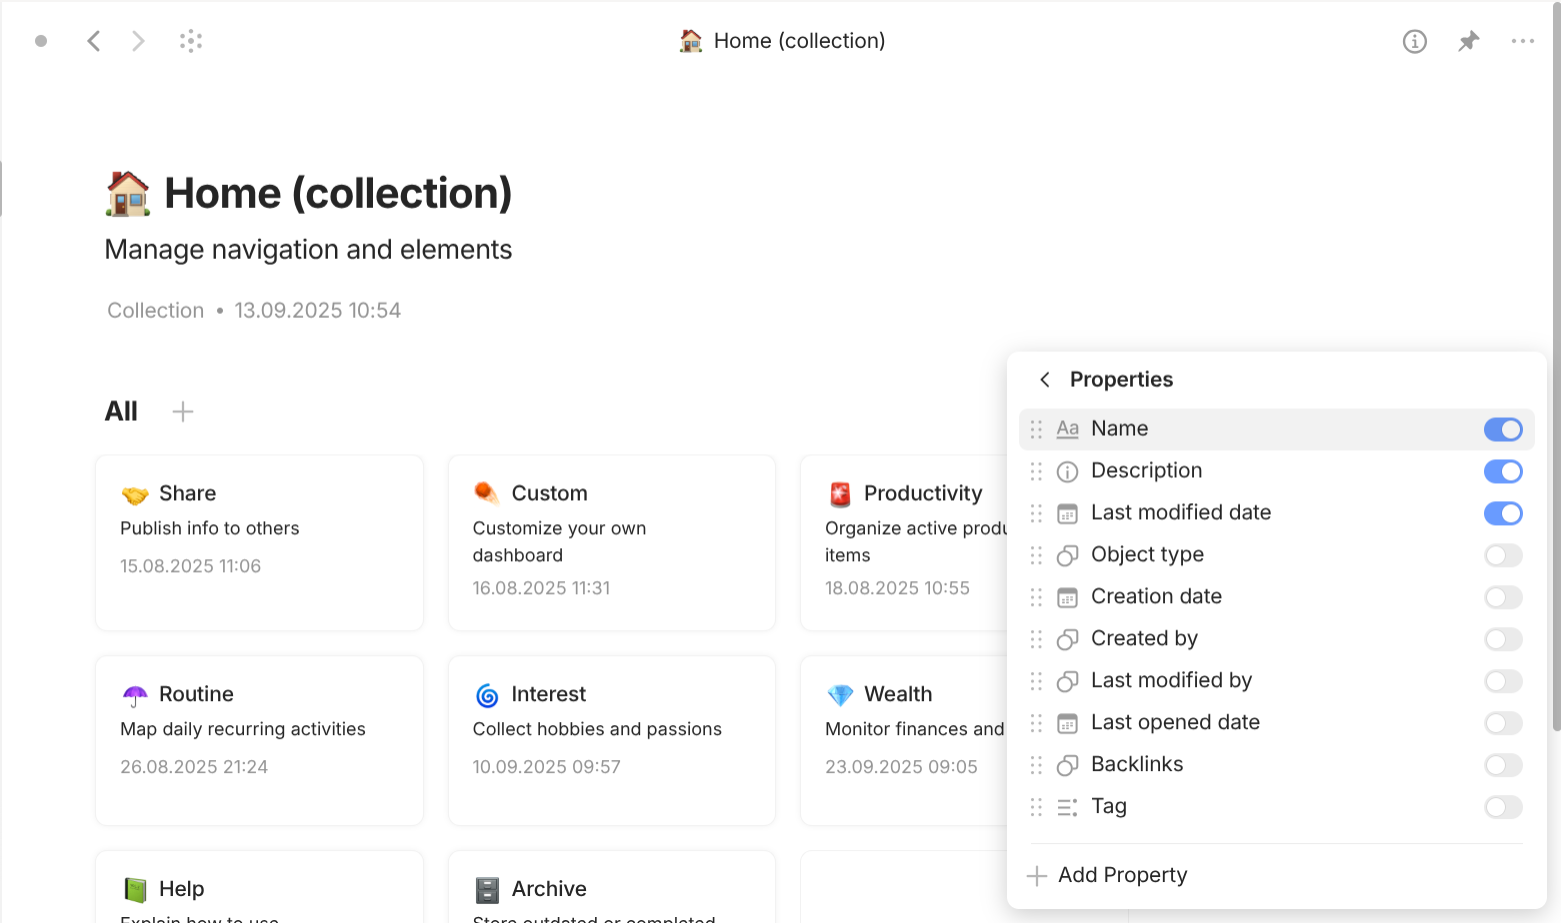The image size is (1561, 923).
Task: Click the Aa icon next to Name property
Action: 1067,428
